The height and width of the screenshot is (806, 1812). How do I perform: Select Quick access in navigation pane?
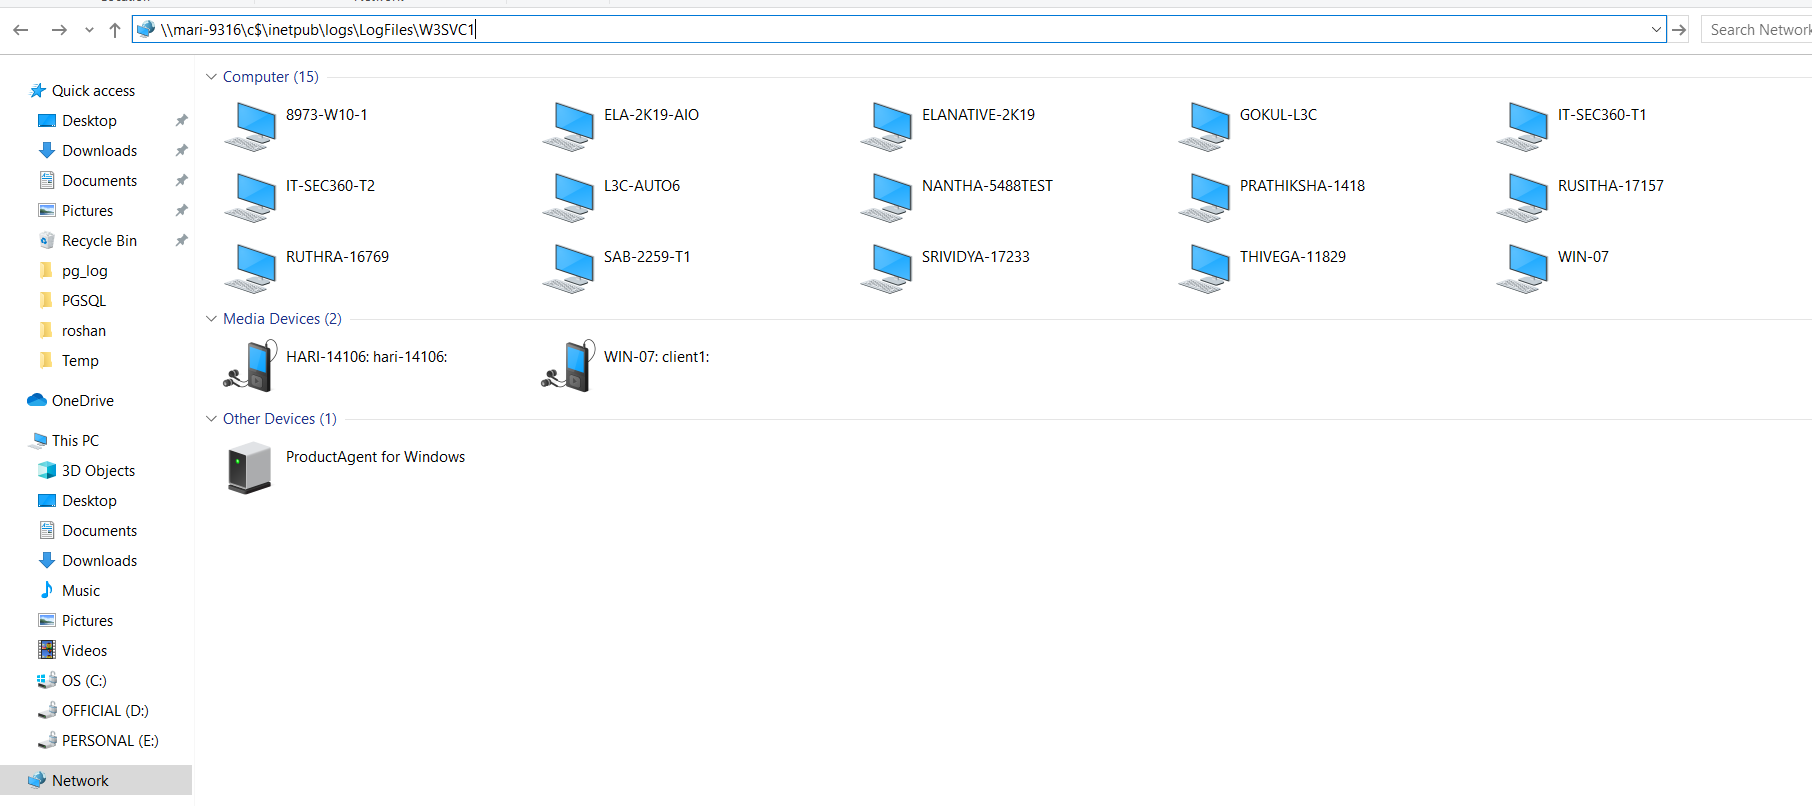pyautogui.click(x=93, y=91)
